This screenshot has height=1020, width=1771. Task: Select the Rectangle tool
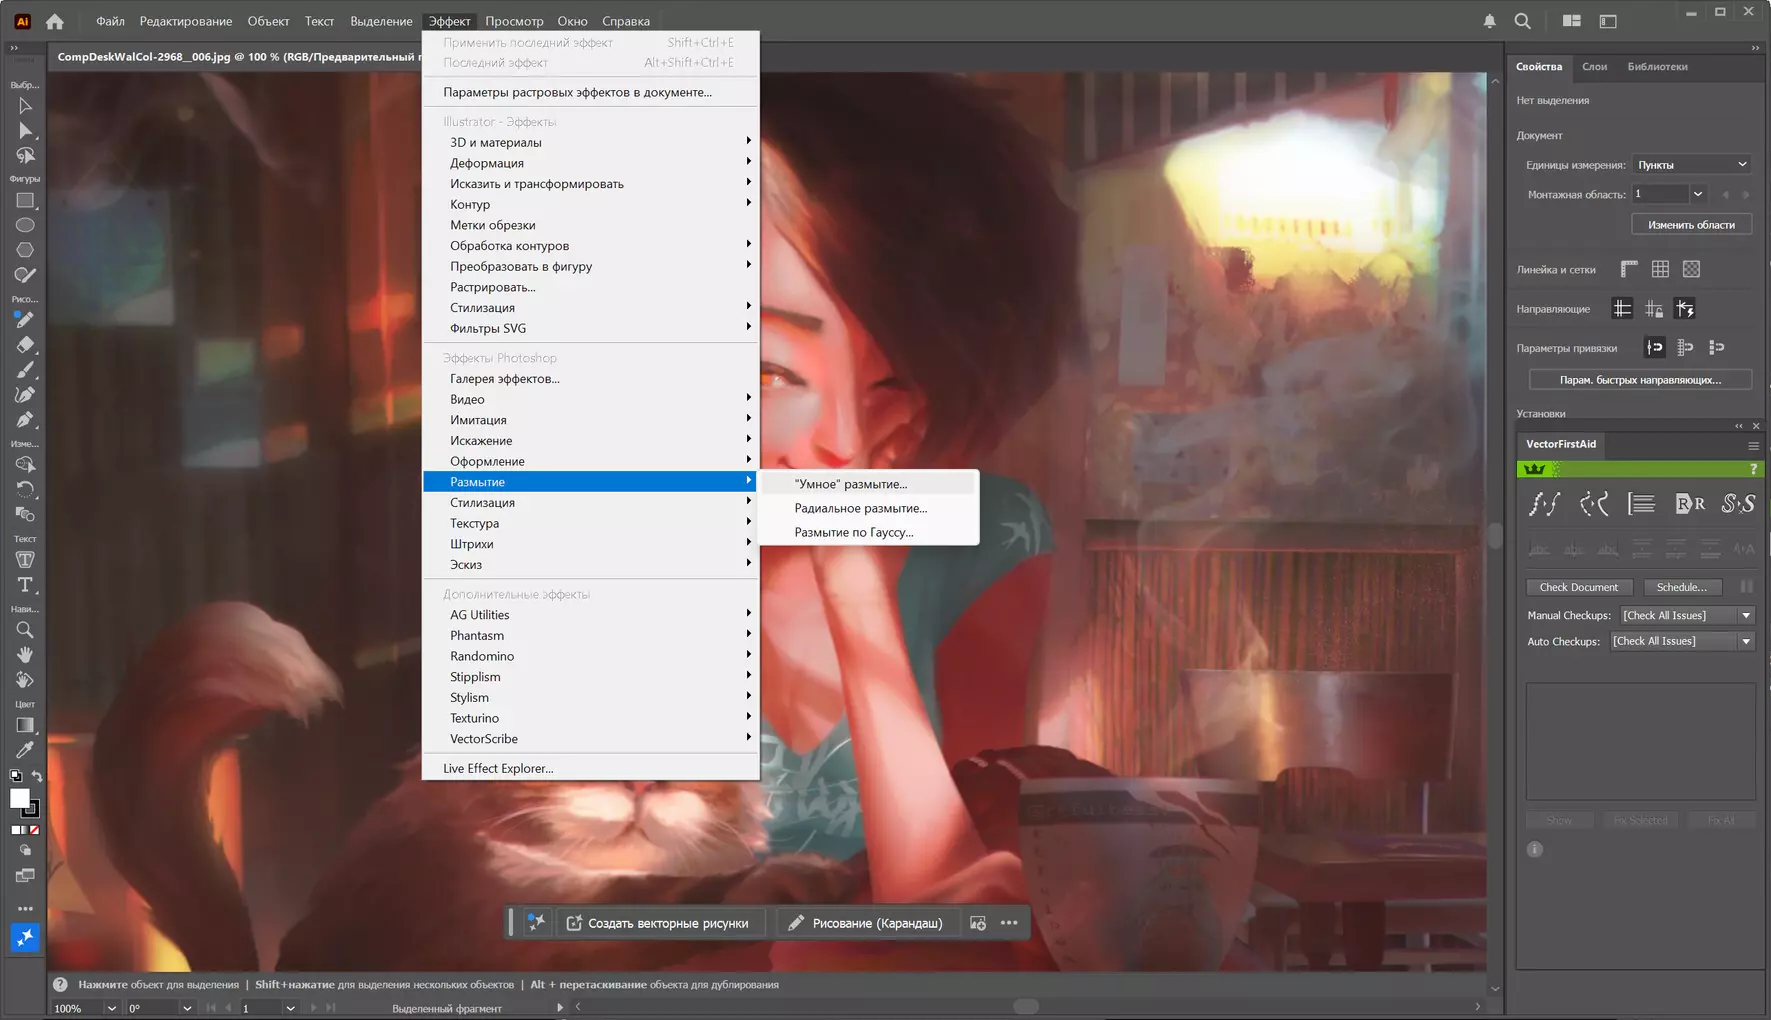point(25,201)
